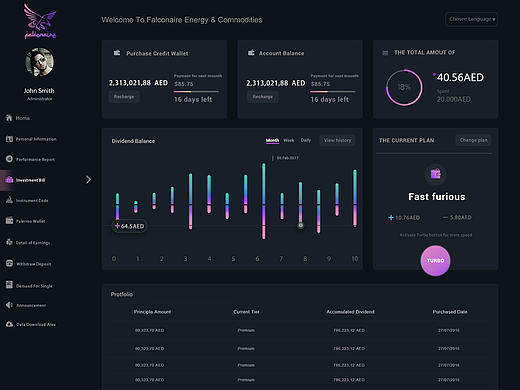This screenshot has width=520, height=390.
Task: Click the Palenno Wallet icon in the sidebar
Action: 9,220
